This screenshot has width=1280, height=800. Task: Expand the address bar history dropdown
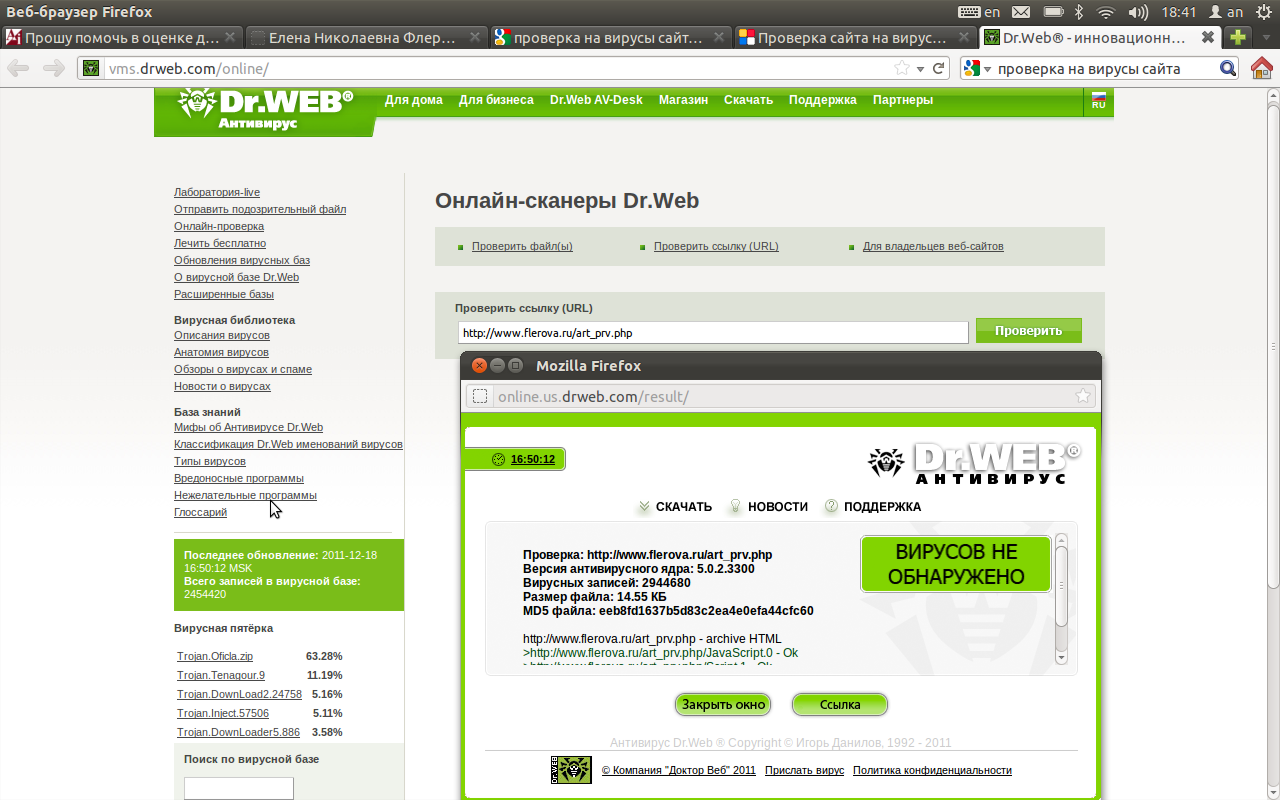(921, 69)
